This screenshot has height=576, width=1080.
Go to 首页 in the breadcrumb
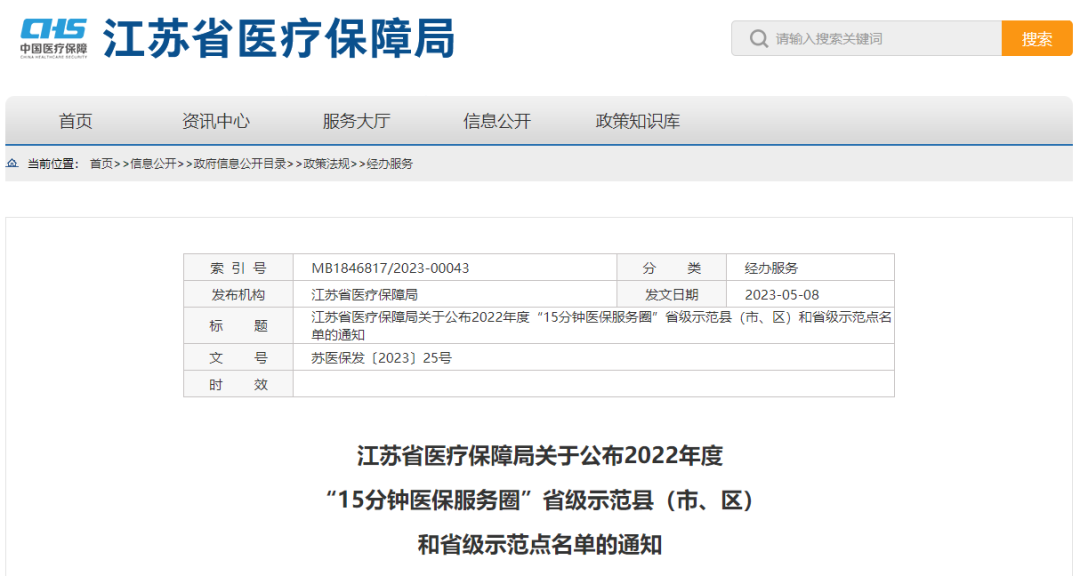coord(101,164)
